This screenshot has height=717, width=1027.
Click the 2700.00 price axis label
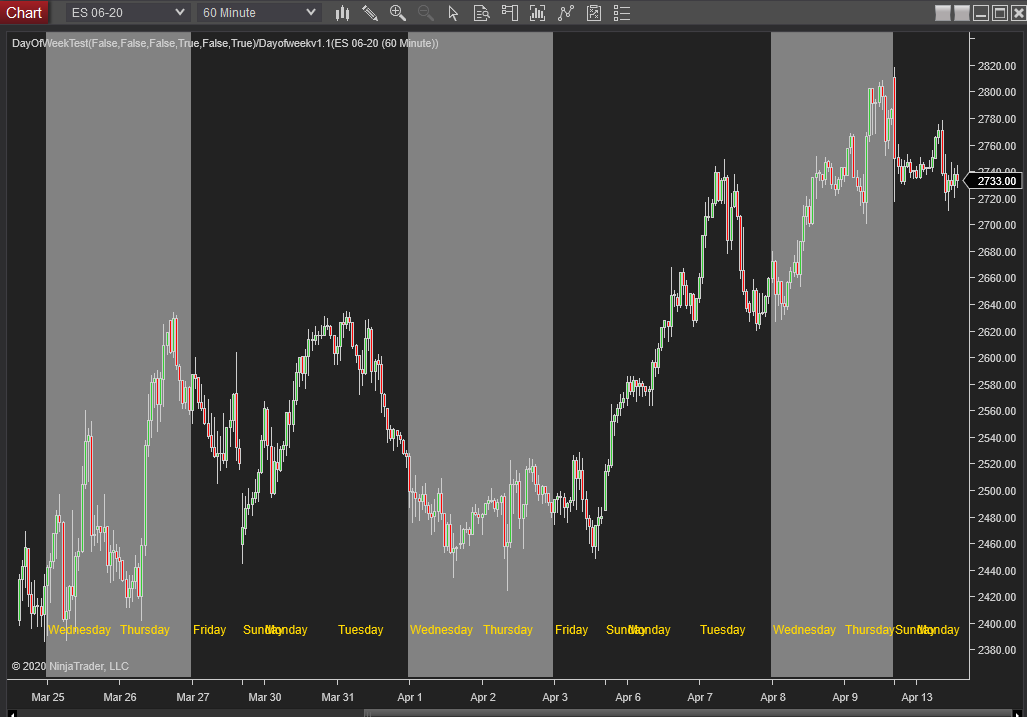coord(997,225)
